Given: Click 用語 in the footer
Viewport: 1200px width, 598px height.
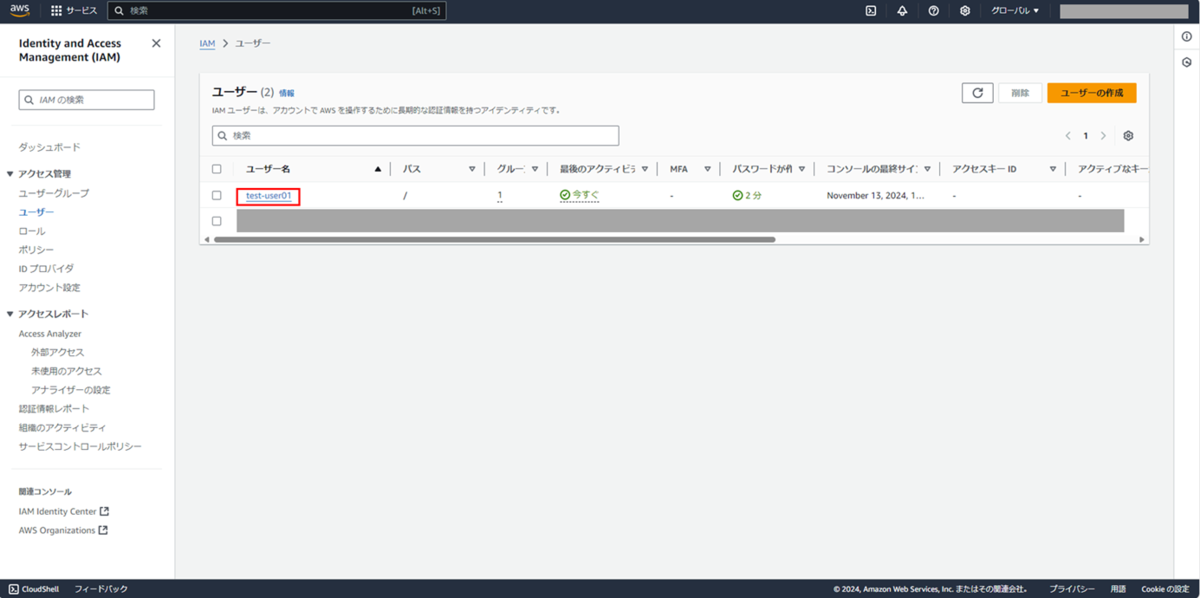Looking at the screenshot, I should (x=1118, y=589).
